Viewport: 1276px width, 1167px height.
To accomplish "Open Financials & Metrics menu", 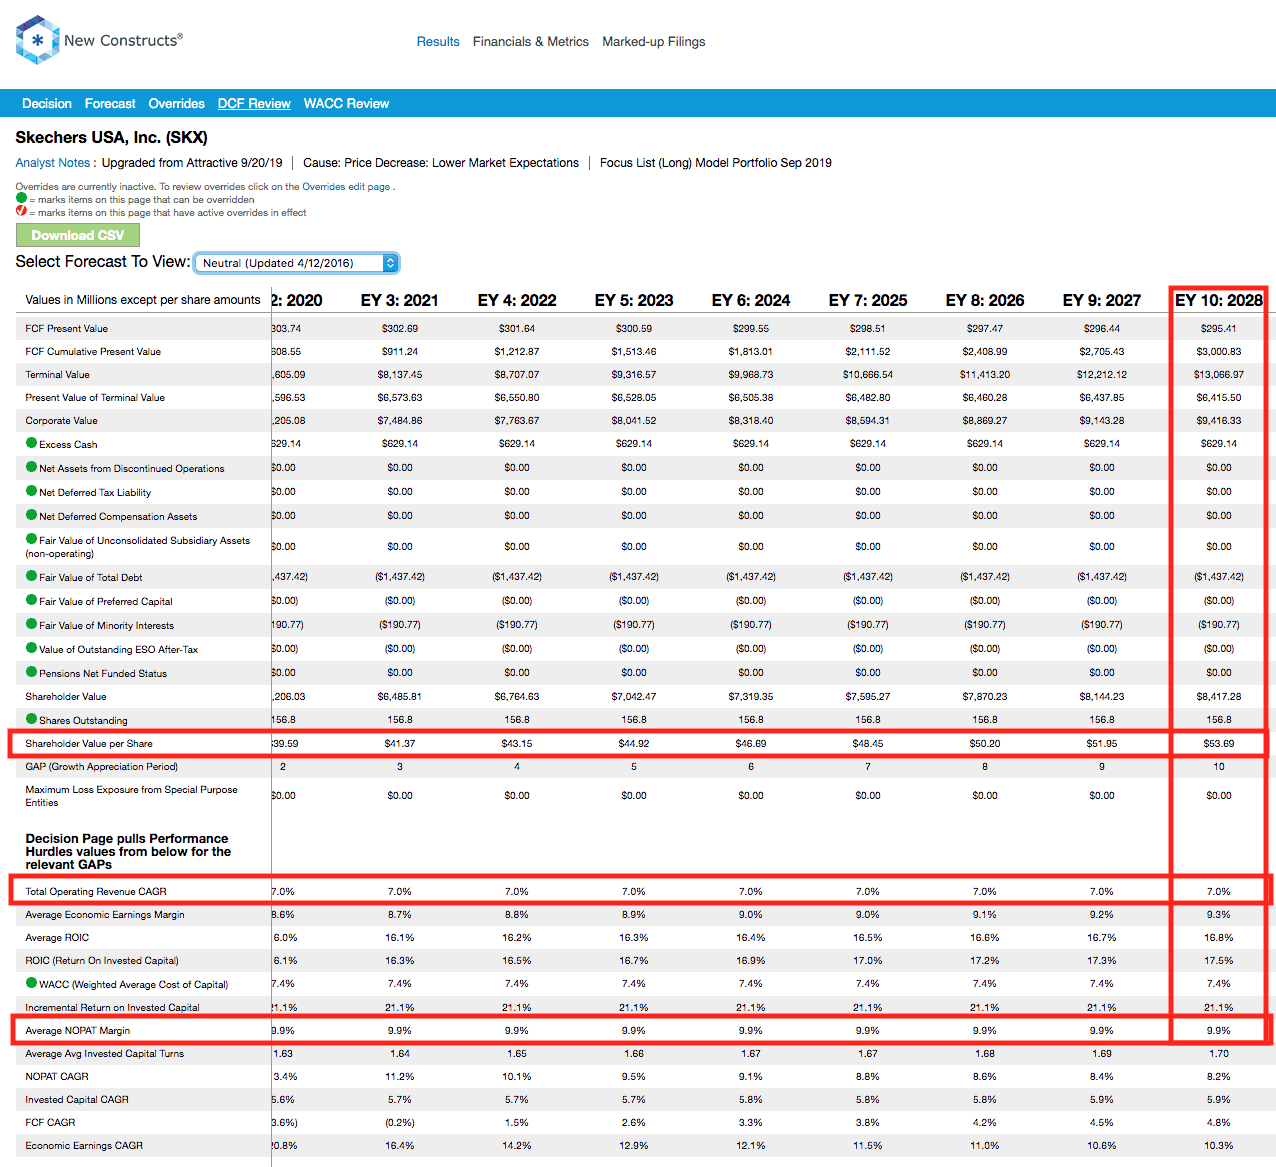I will (x=530, y=41).
